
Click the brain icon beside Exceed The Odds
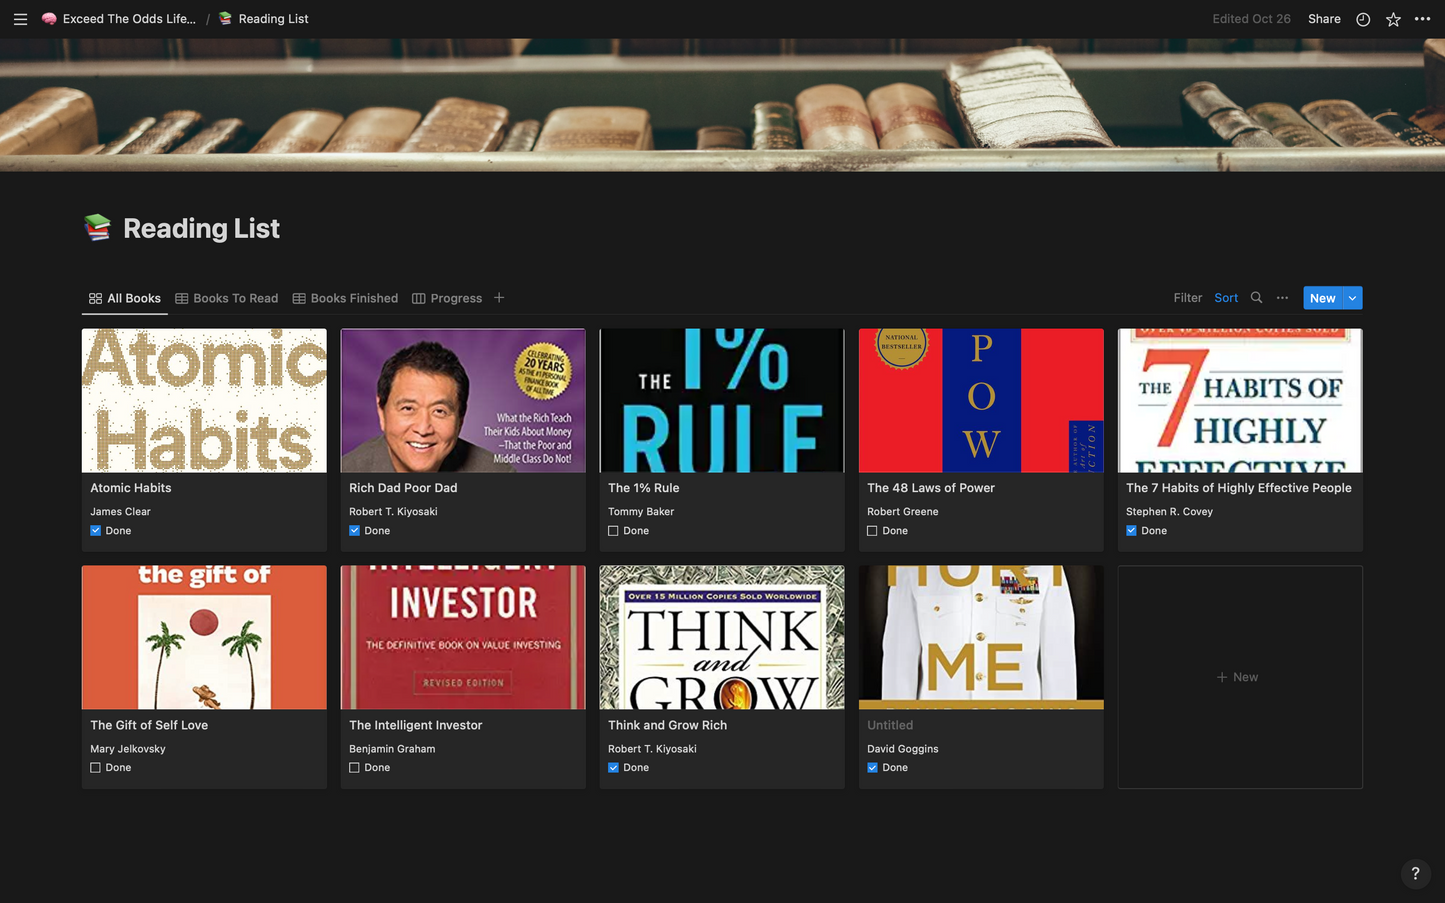(x=49, y=19)
